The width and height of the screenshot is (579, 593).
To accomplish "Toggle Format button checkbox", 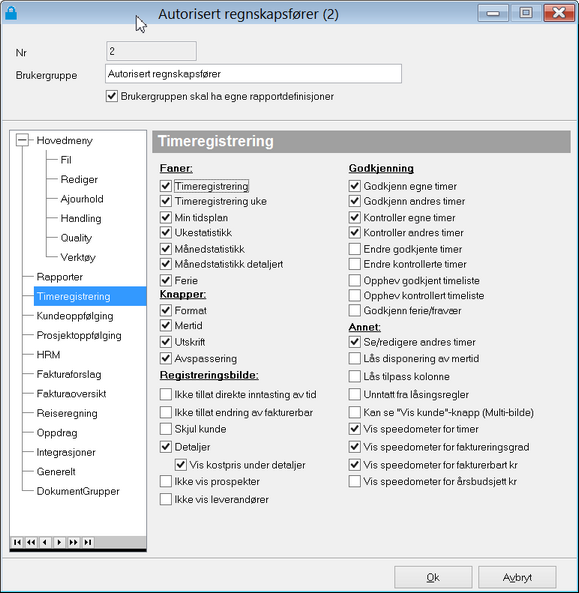I will click(x=166, y=310).
